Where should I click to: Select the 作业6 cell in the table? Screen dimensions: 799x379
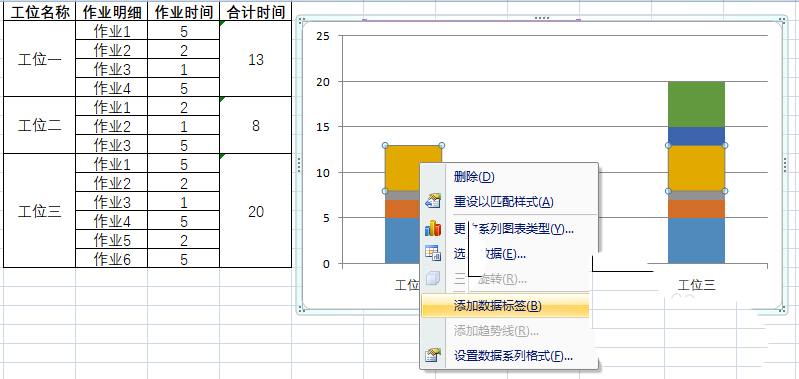coord(112,259)
